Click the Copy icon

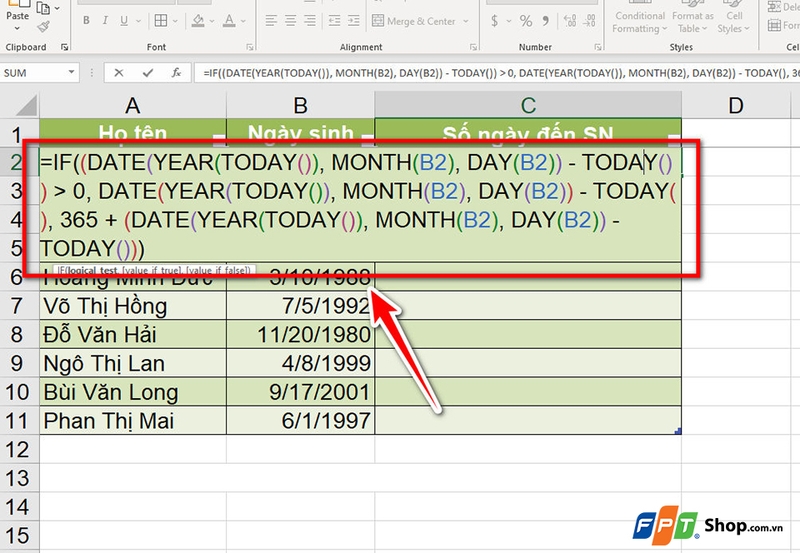[x=44, y=8]
